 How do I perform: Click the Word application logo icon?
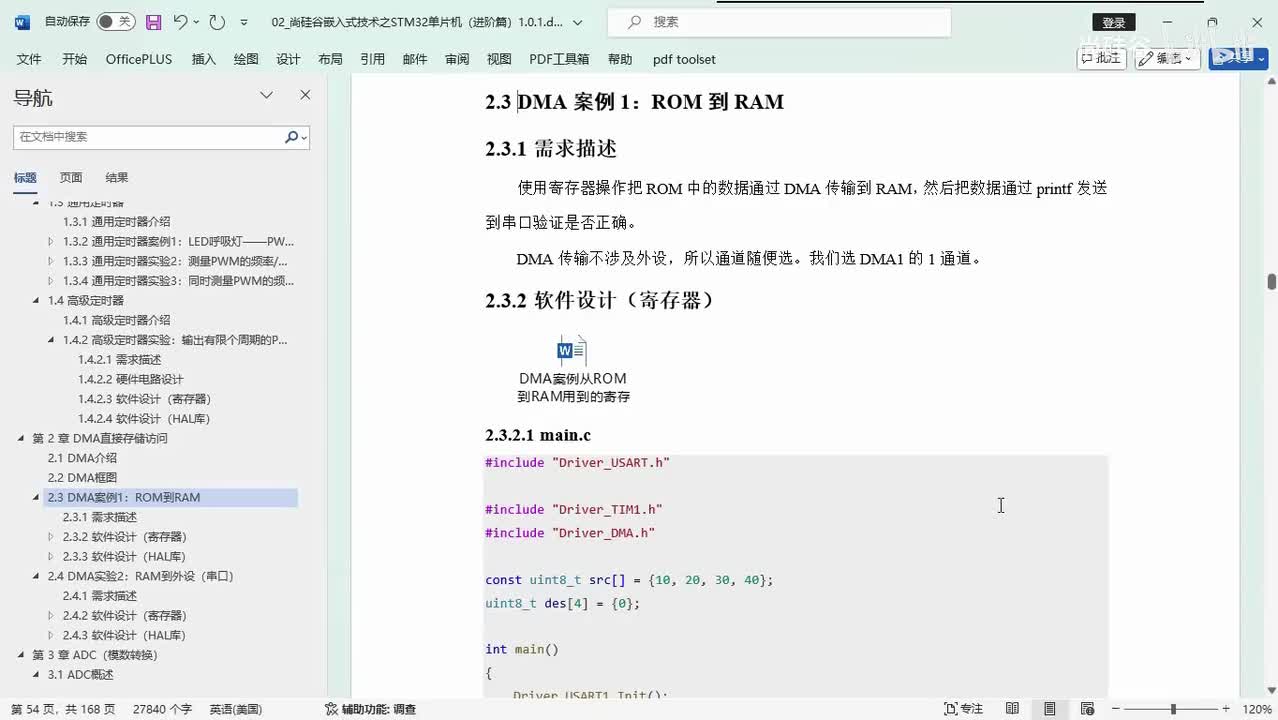point(22,21)
